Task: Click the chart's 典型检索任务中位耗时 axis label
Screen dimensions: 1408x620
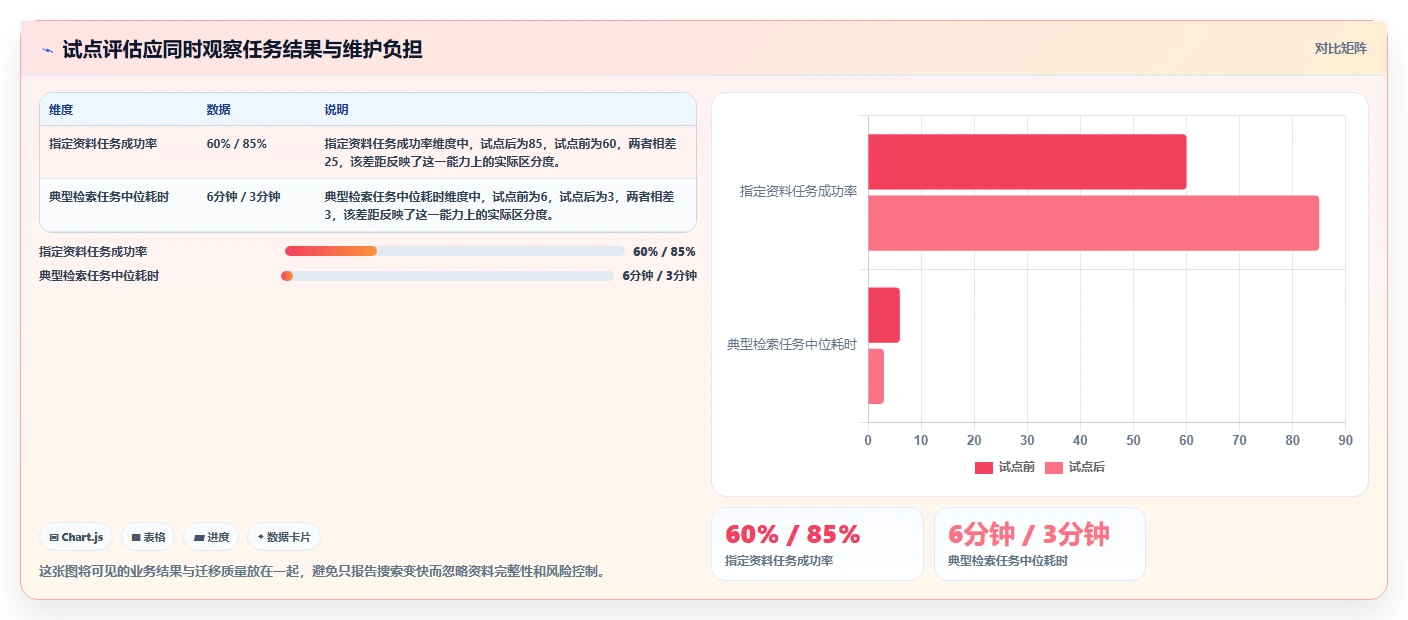Action: click(x=792, y=344)
